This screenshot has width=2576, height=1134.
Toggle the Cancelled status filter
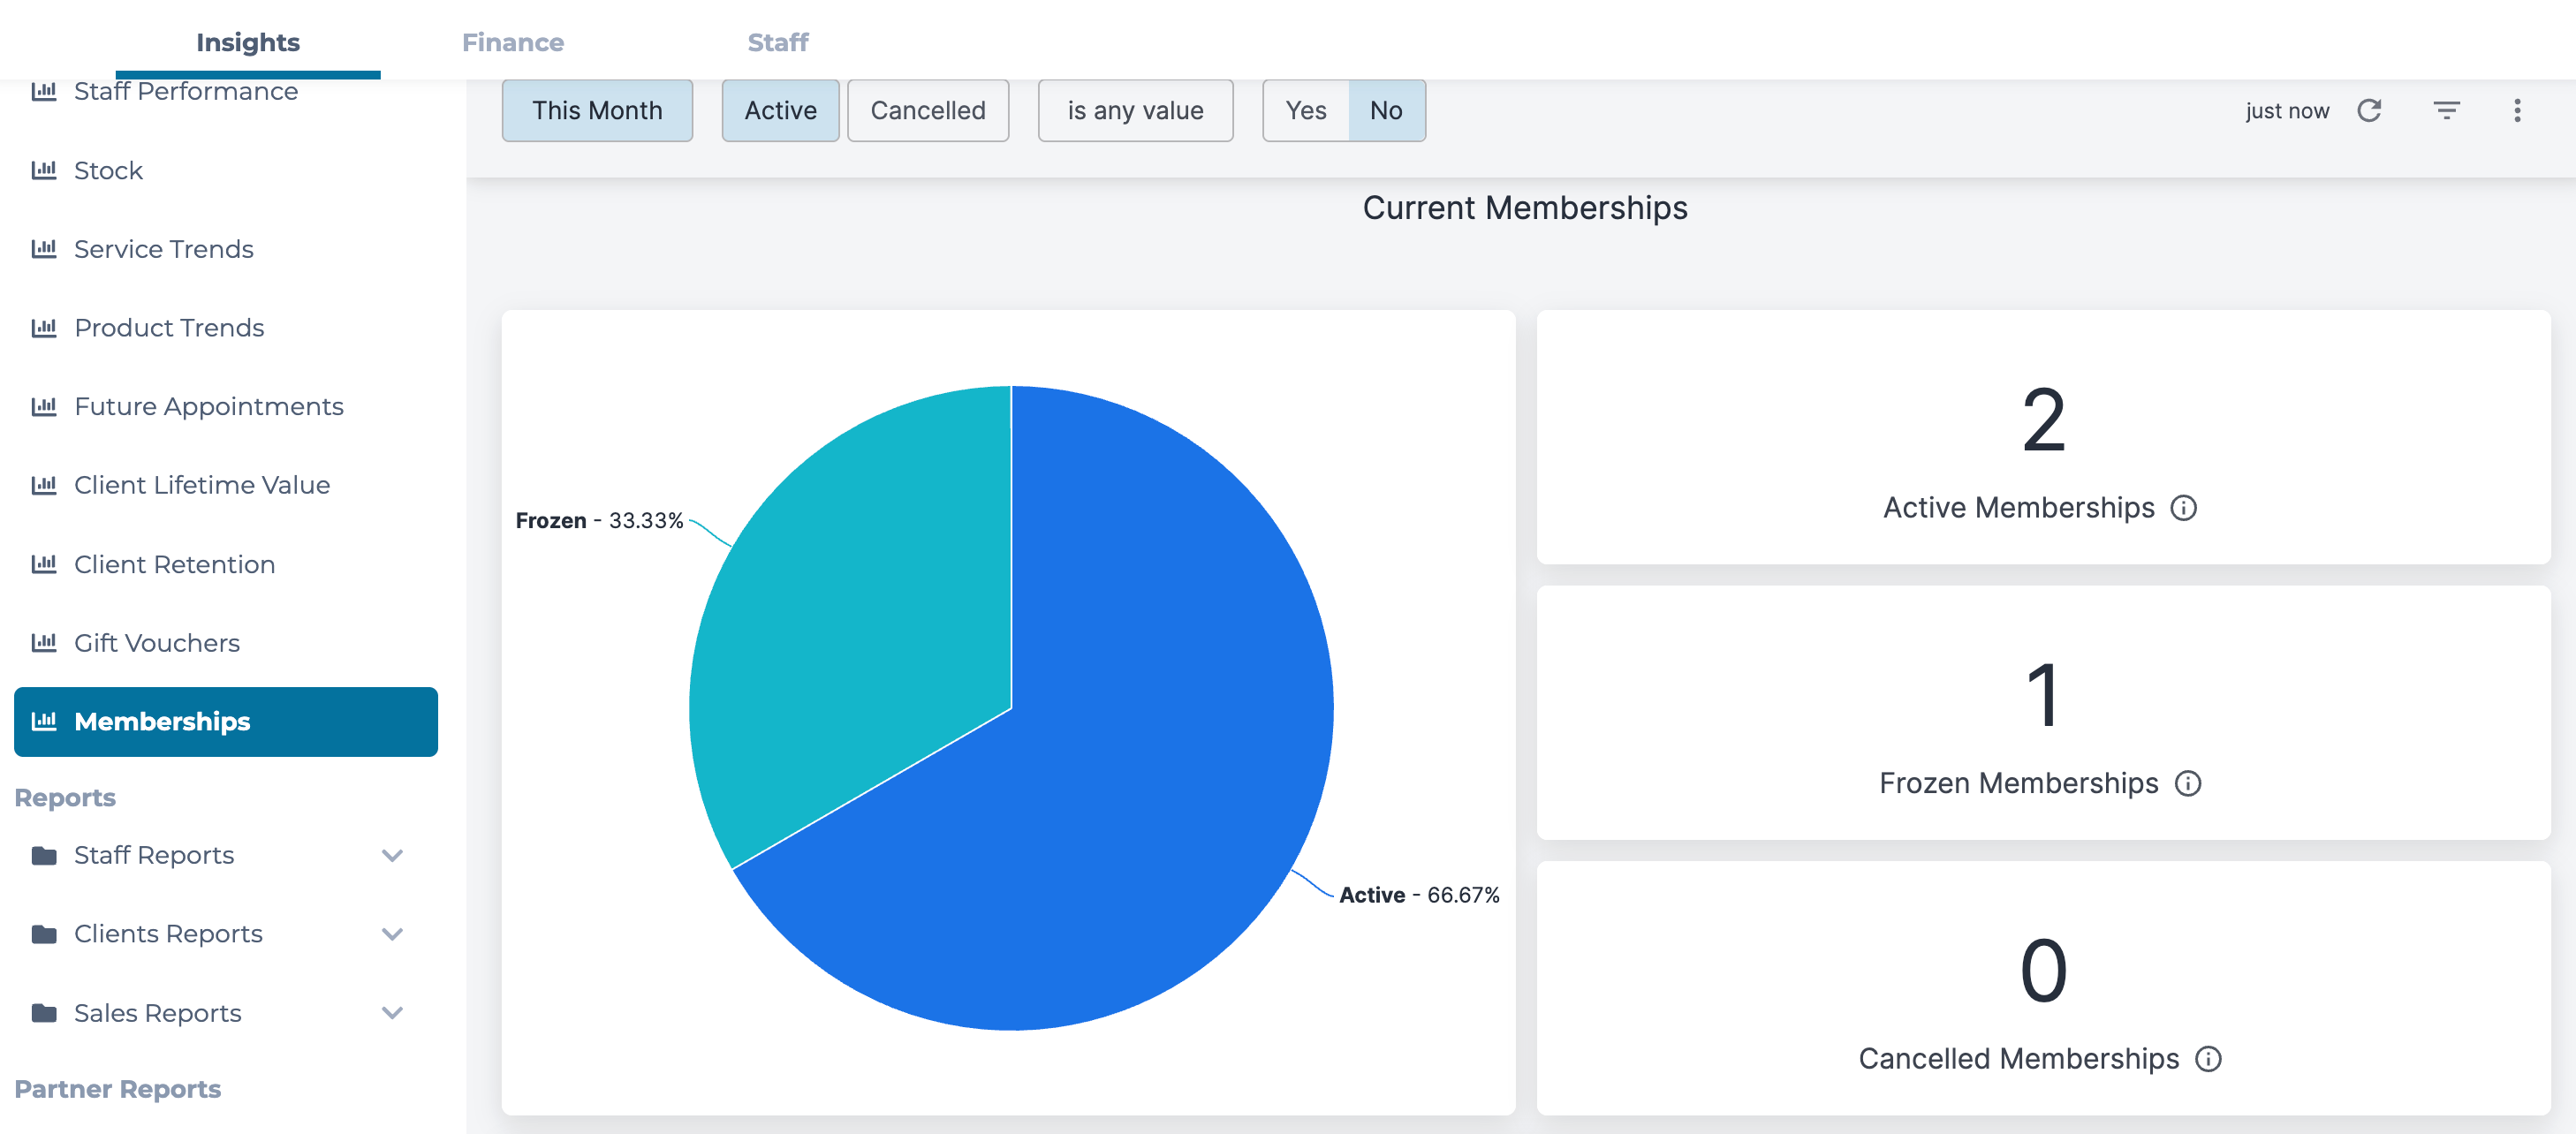coord(927,110)
